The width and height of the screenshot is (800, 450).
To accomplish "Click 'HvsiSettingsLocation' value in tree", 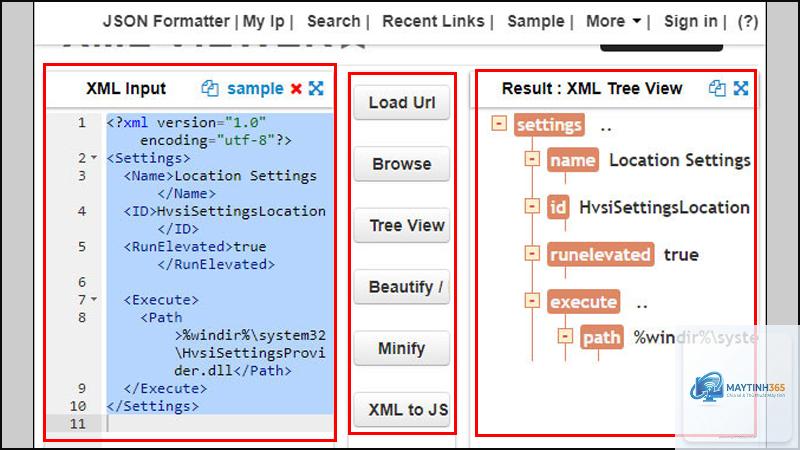I will tap(664, 208).
